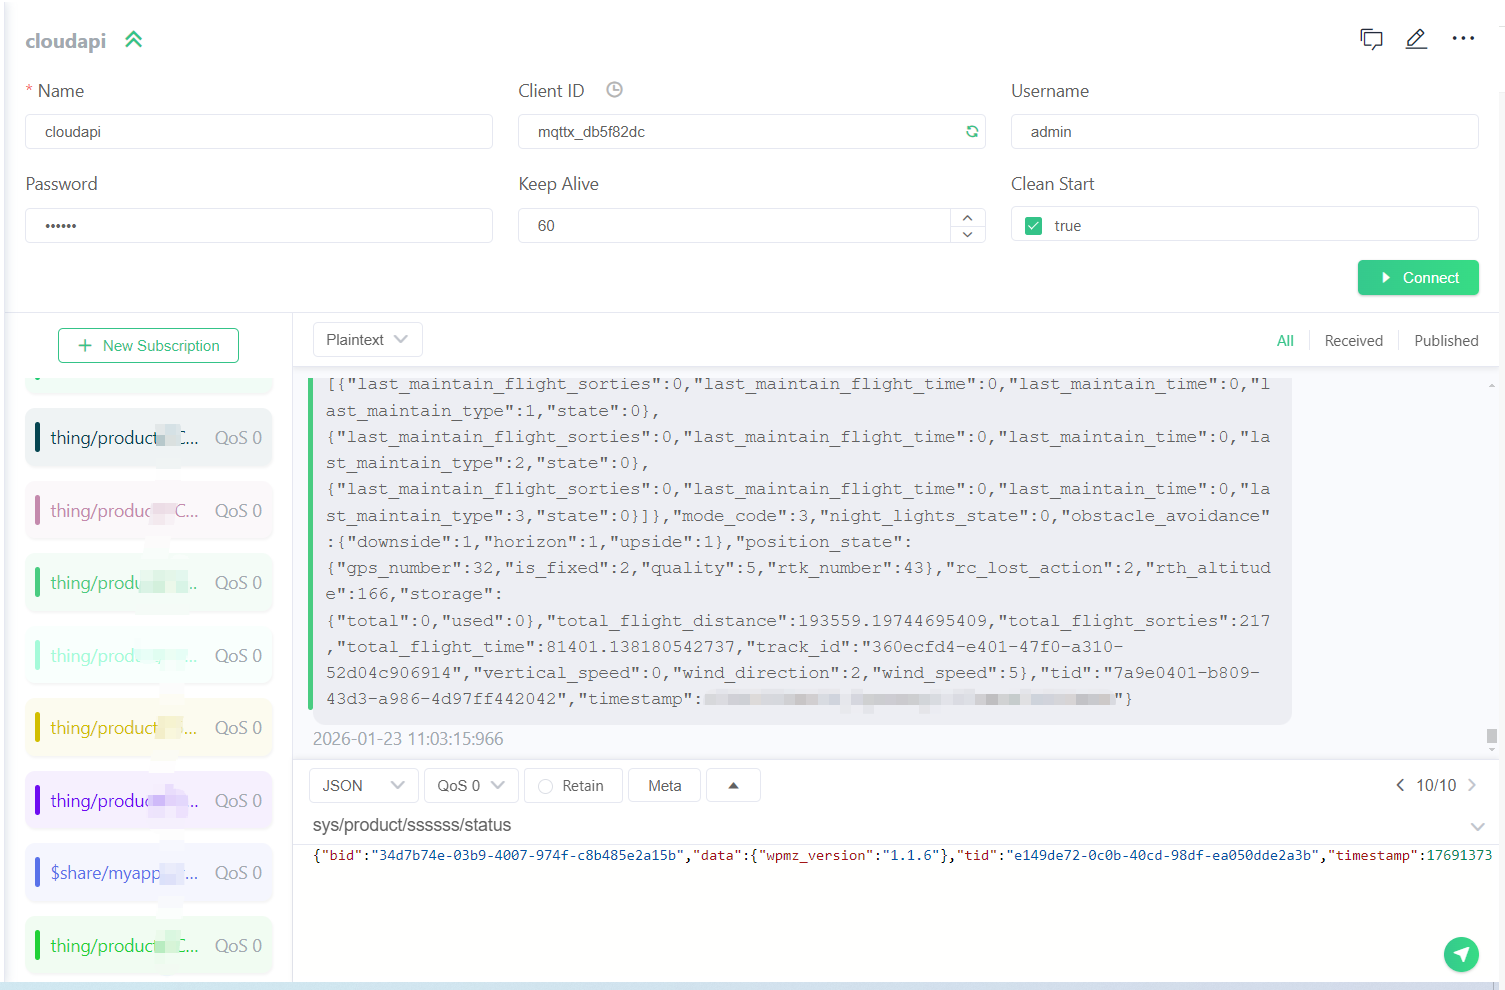Switch to the Received messages tab
Image resolution: width=1505 pixels, height=990 pixels.
[x=1353, y=341]
